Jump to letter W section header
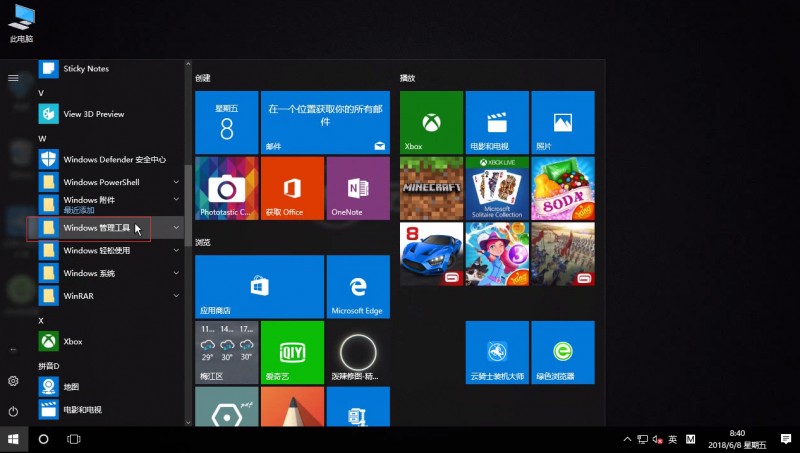 [42, 138]
